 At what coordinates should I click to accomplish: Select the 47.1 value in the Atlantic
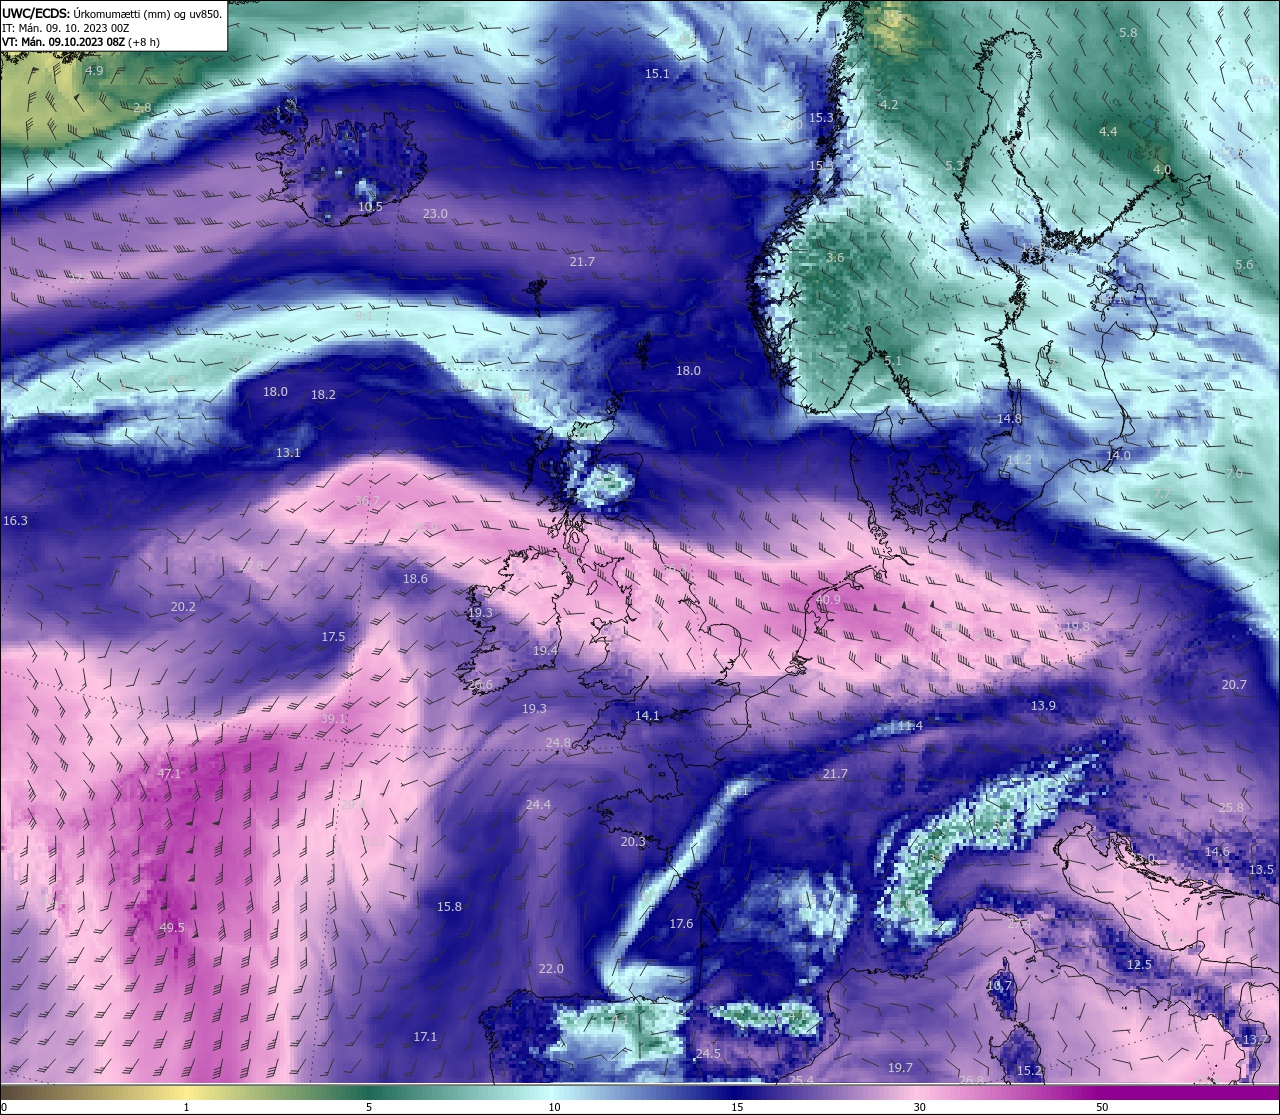pos(169,774)
